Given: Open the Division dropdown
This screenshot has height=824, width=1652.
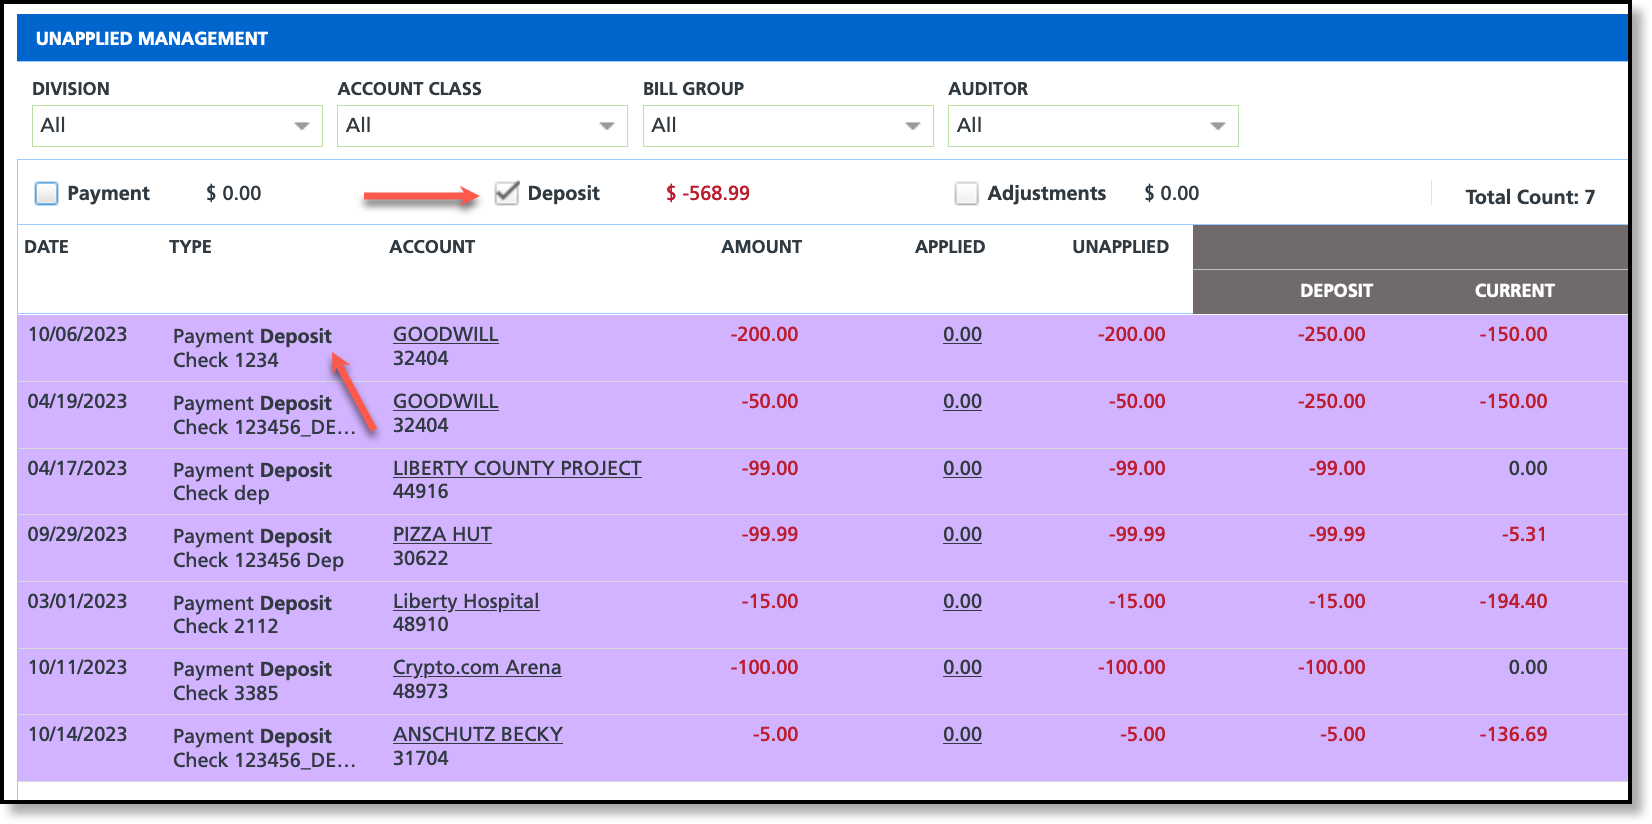Looking at the screenshot, I should pyautogui.click(x=177, y=126).
